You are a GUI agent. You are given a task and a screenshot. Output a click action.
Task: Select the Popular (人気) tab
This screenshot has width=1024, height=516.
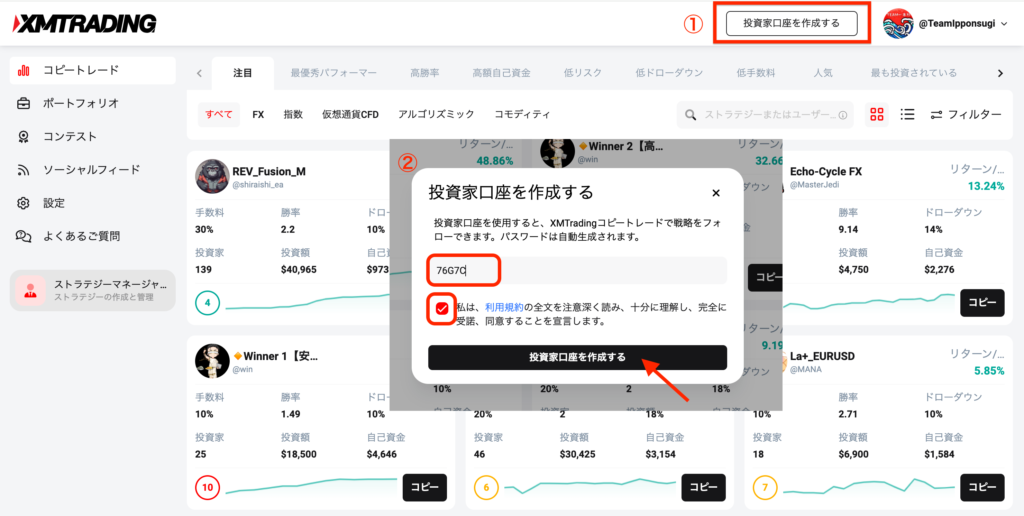[823, 73]
